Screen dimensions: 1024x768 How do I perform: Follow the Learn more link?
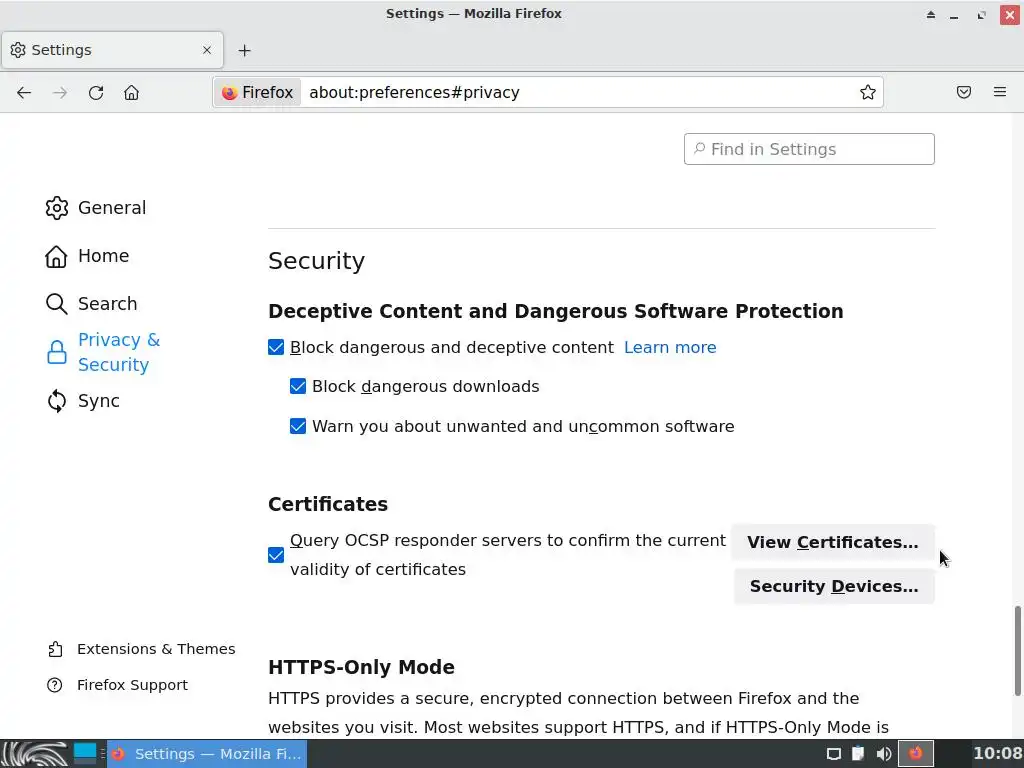670,347
